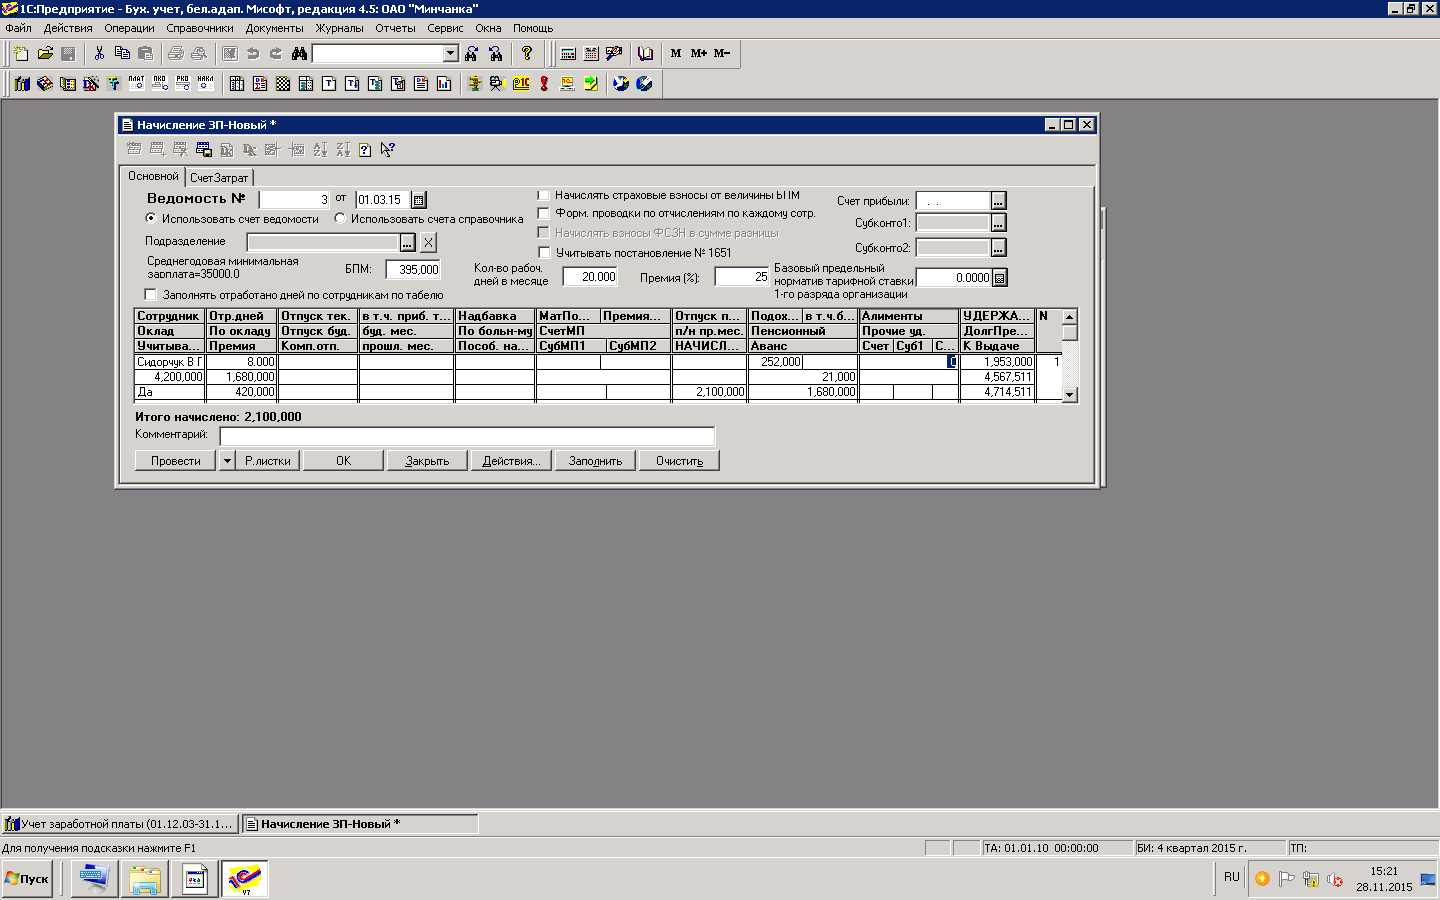The width and height of the screenshot is (1440, 900).
Task: Click the ПЛАТ payment order icon
Action: (x=137, y=83)
